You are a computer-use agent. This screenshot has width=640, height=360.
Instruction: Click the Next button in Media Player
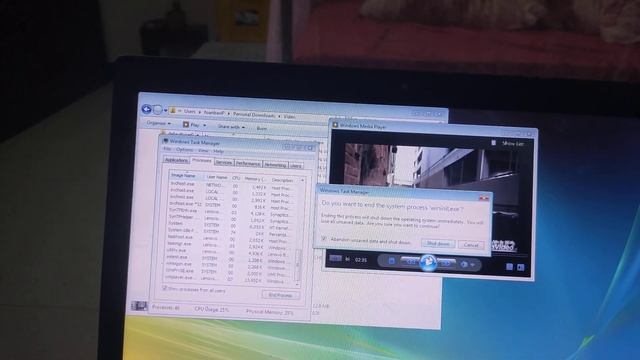446,264
